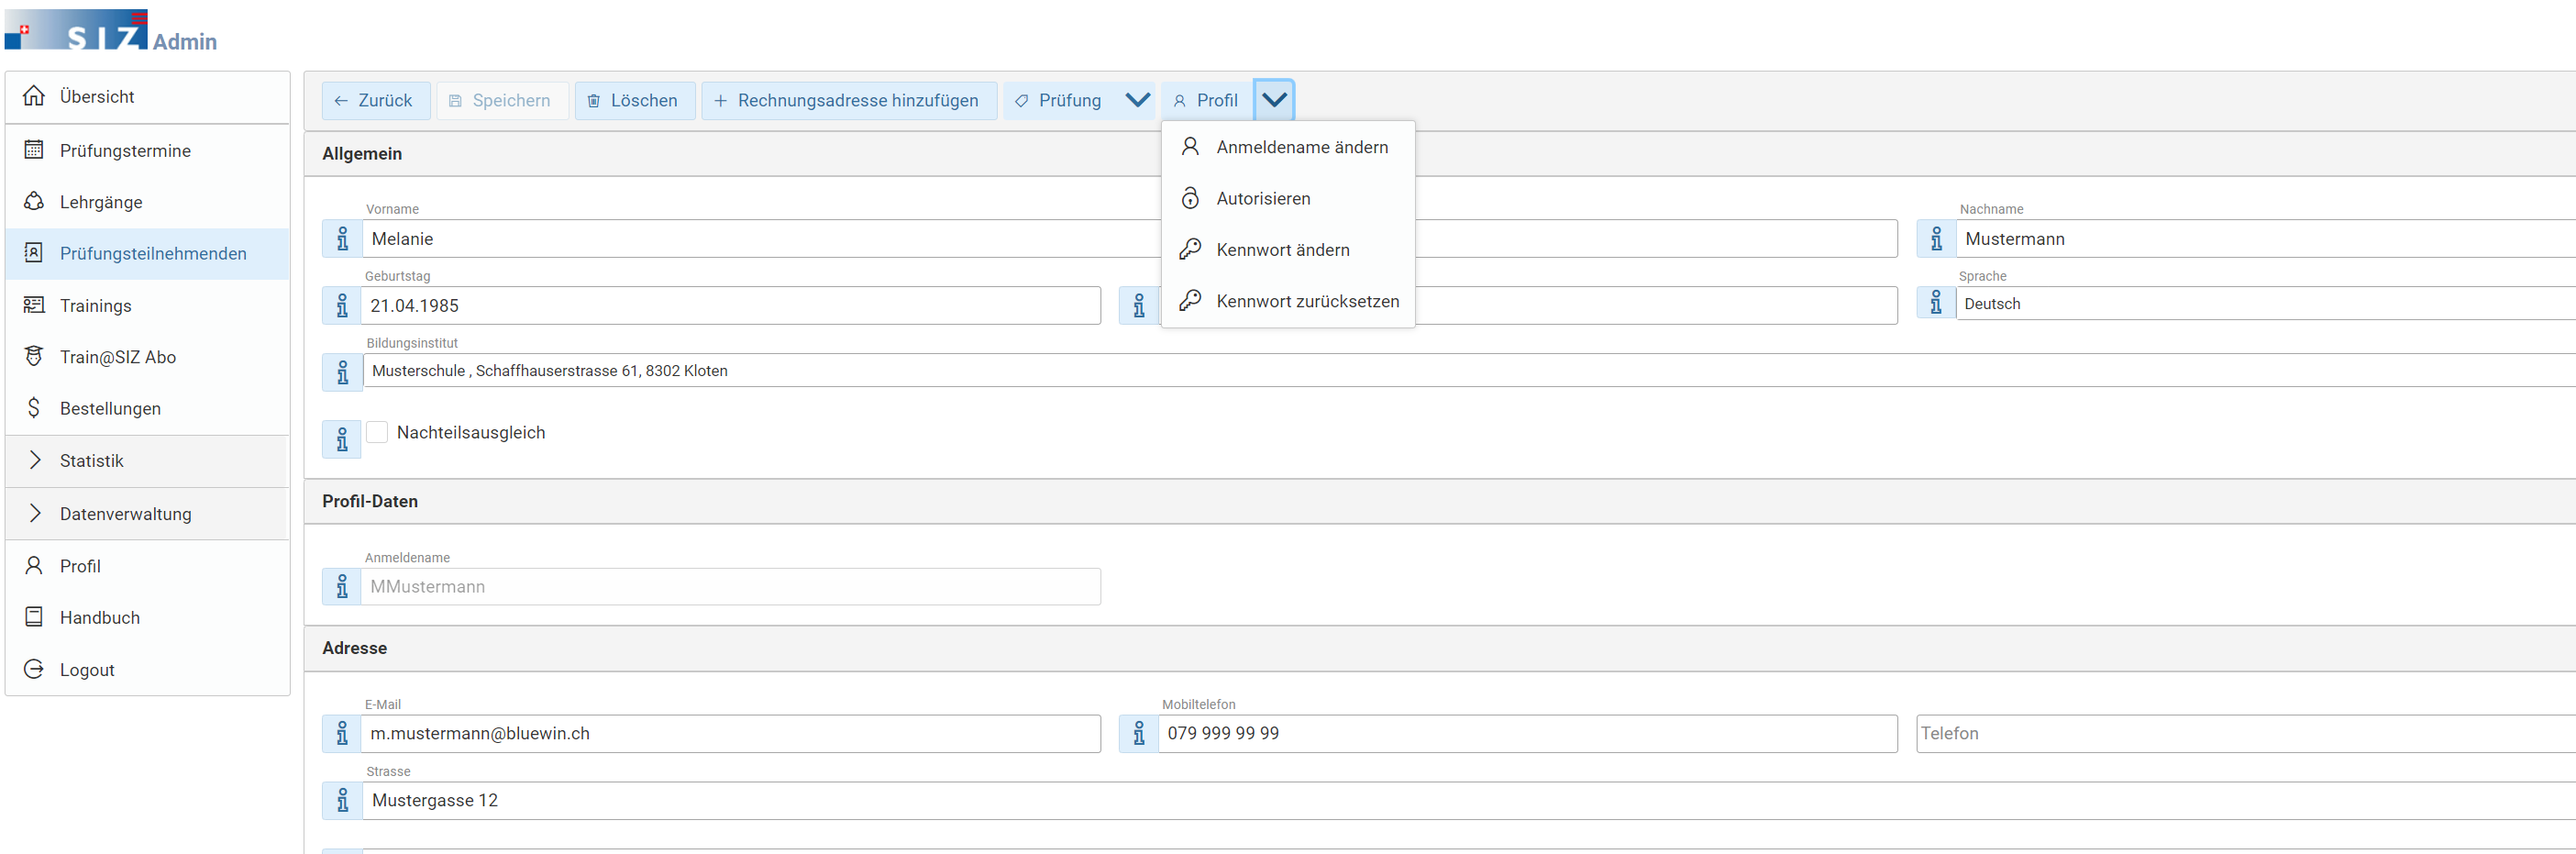Open the Prüfung dropdown arrow
The image size is (2576, 854).
coord(1137,100)
